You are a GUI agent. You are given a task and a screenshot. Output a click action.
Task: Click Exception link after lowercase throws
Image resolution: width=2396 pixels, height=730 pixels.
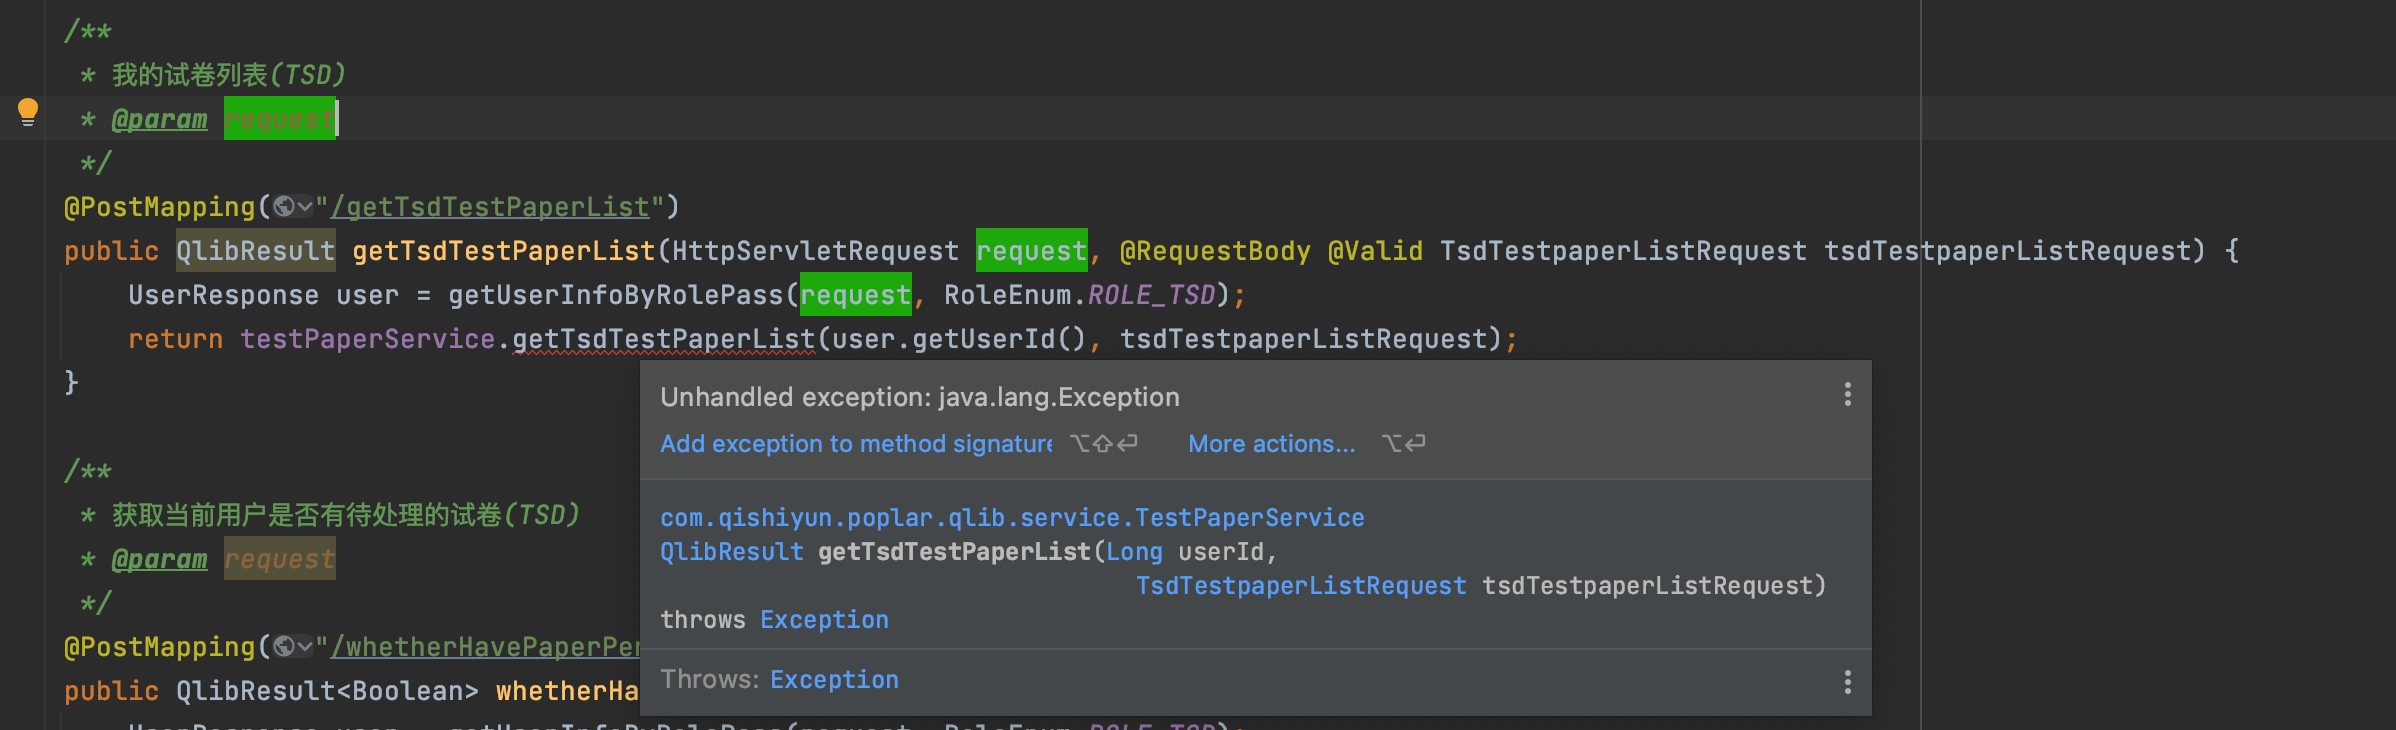coord(824,620)
